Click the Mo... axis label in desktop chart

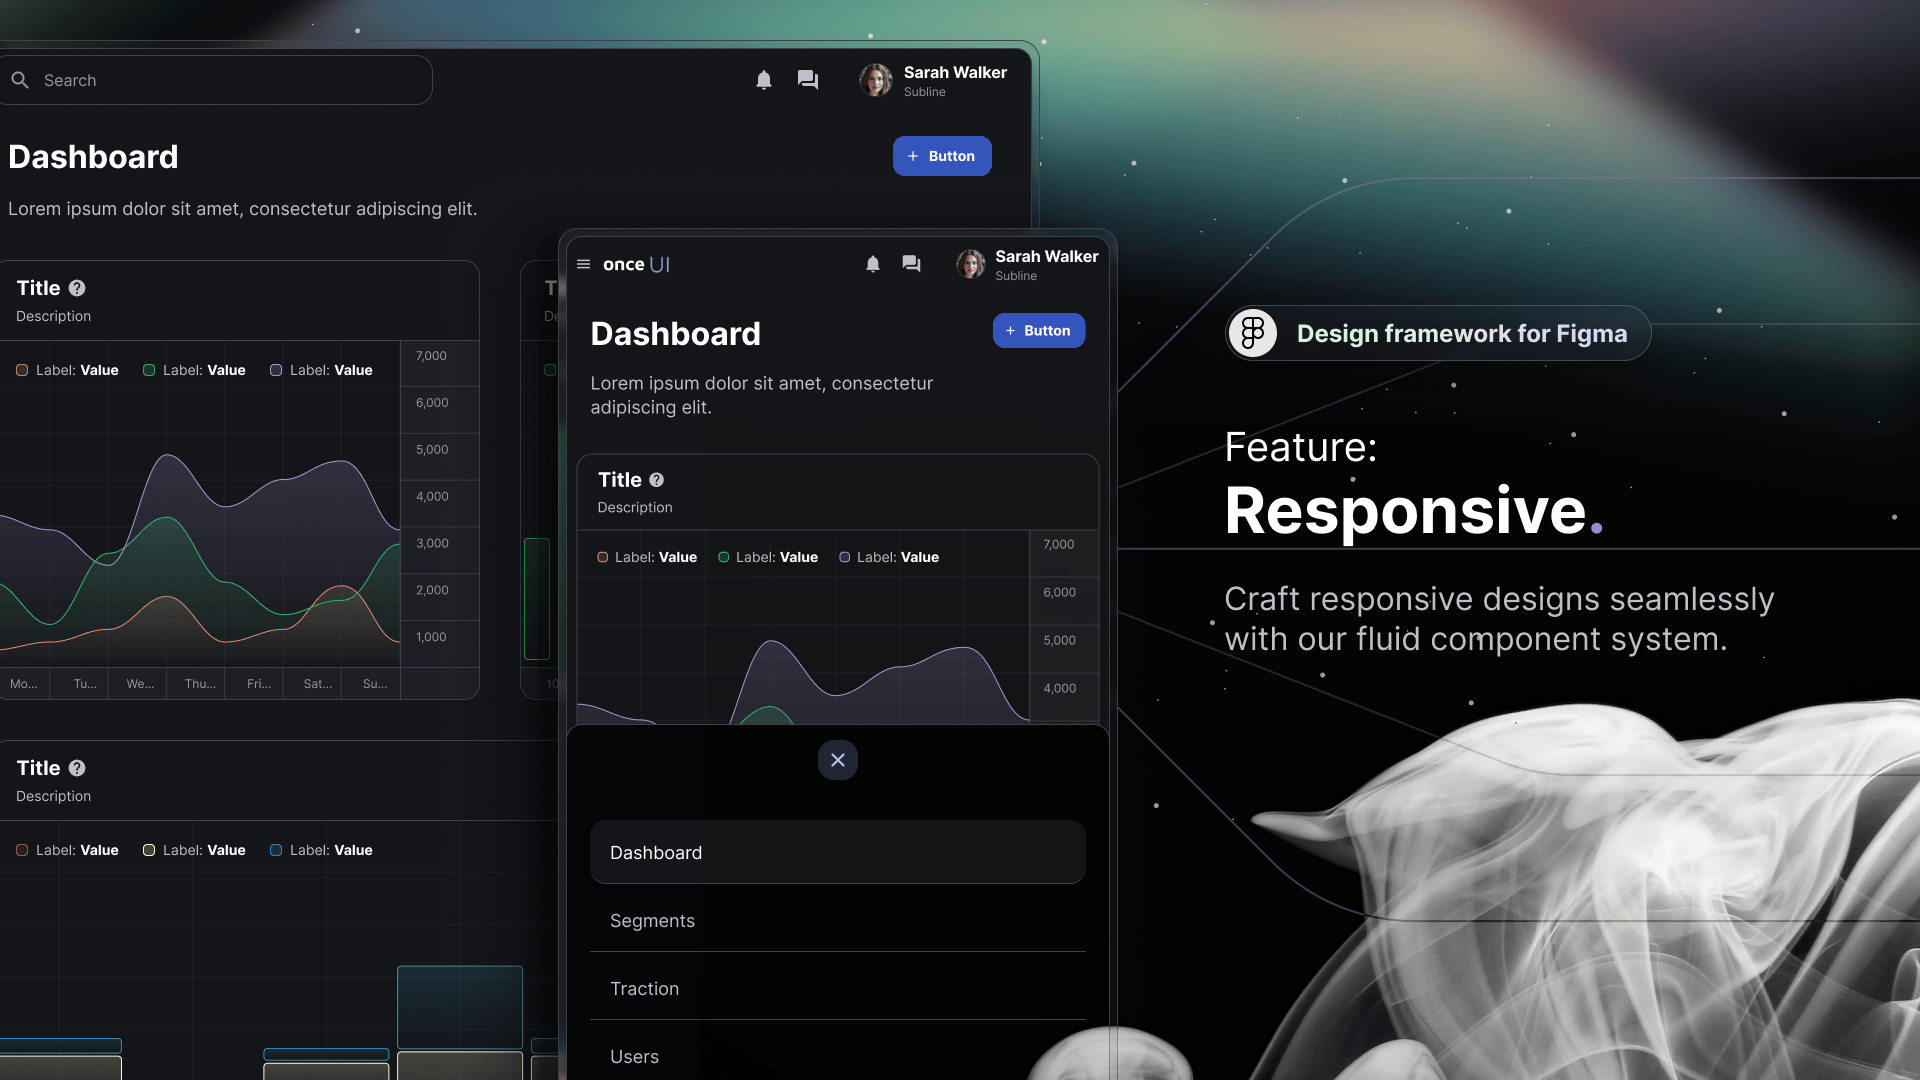pyautogui.click(x=24, y=684)
